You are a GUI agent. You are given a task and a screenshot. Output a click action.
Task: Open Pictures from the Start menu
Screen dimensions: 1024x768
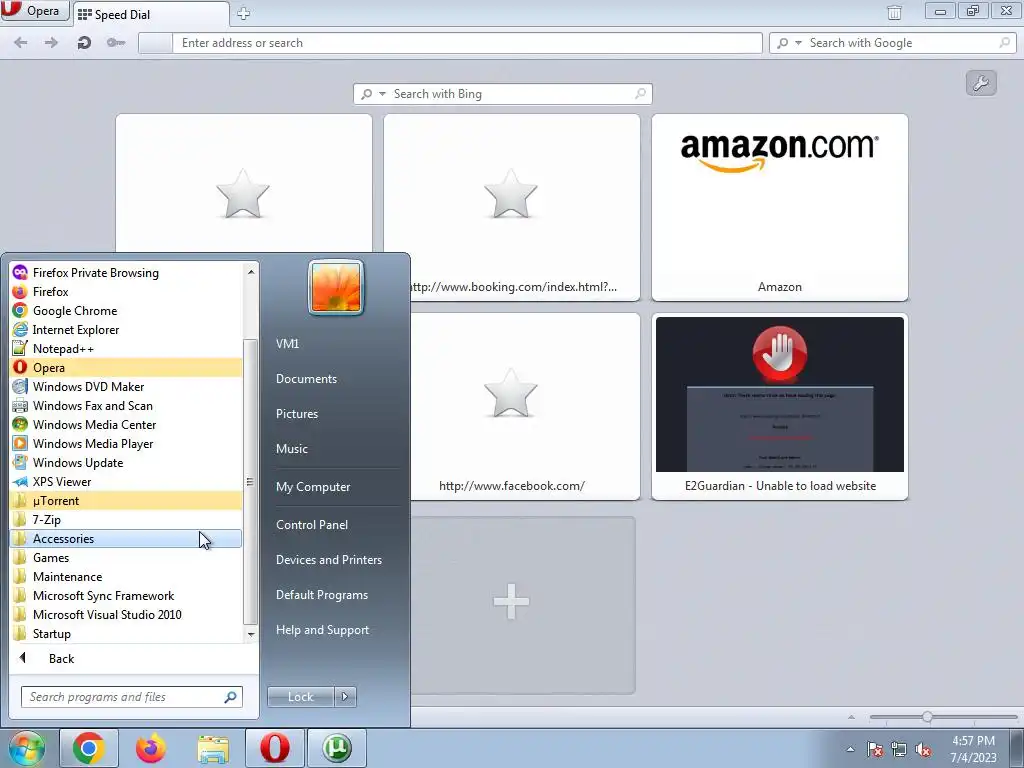(297, 414)
